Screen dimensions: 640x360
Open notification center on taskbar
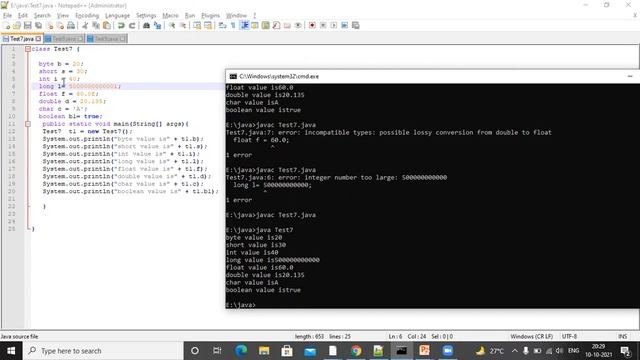(625, 351)
